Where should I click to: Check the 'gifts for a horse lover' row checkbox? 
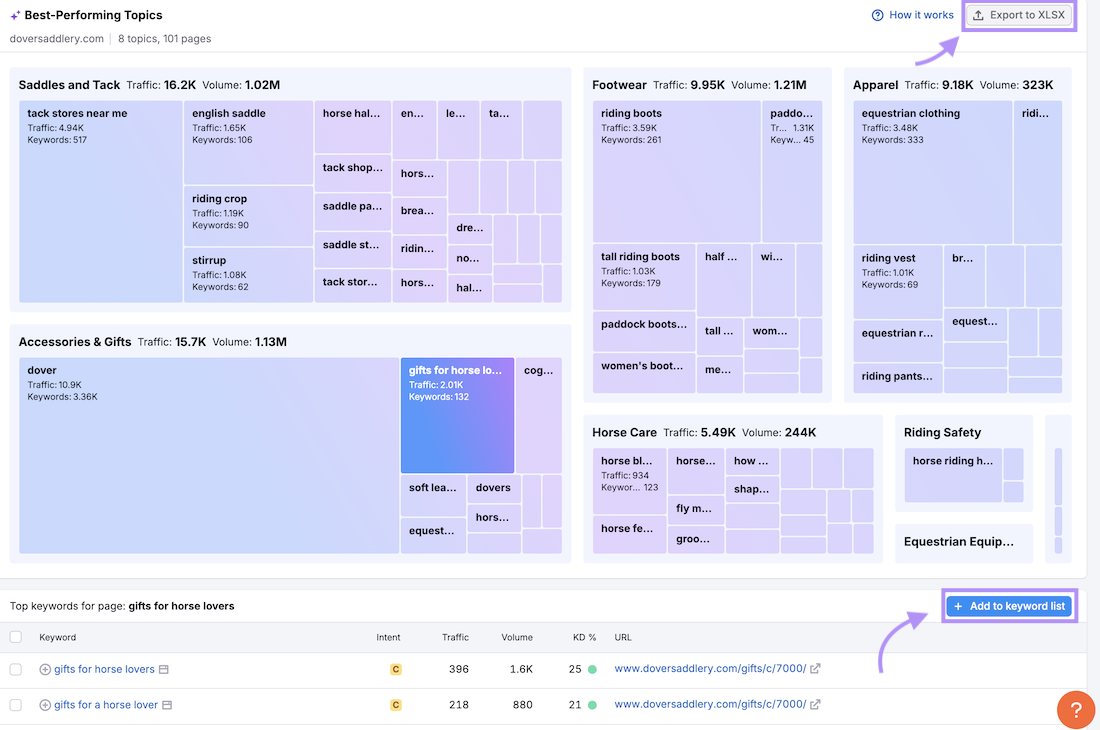tap(15, 705)
